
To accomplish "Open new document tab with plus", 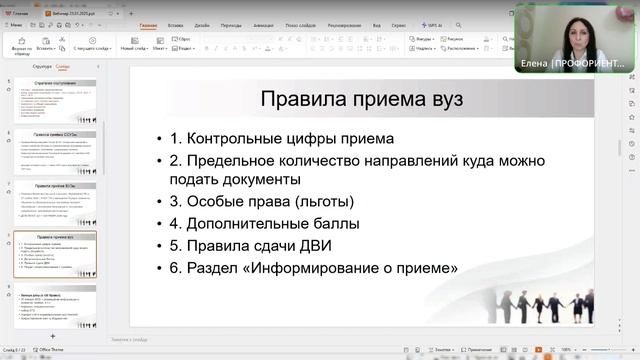I will (131, 13).
